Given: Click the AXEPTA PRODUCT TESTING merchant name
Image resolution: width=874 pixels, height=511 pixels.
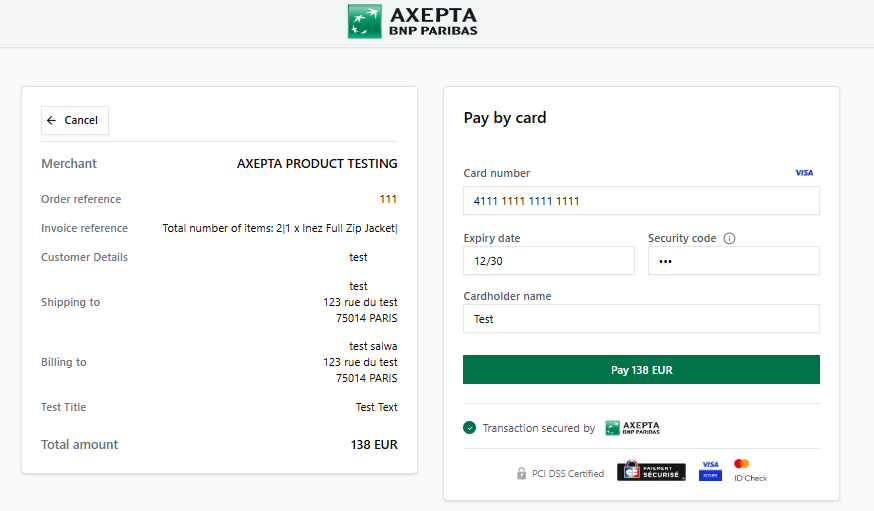Looking at the screenshot, I should point(317,164).
